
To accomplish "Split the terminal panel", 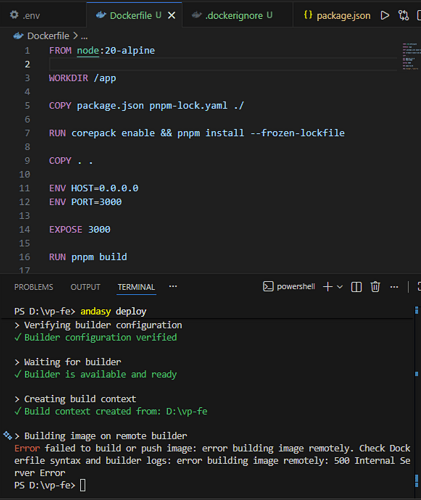I will [356, 287].
